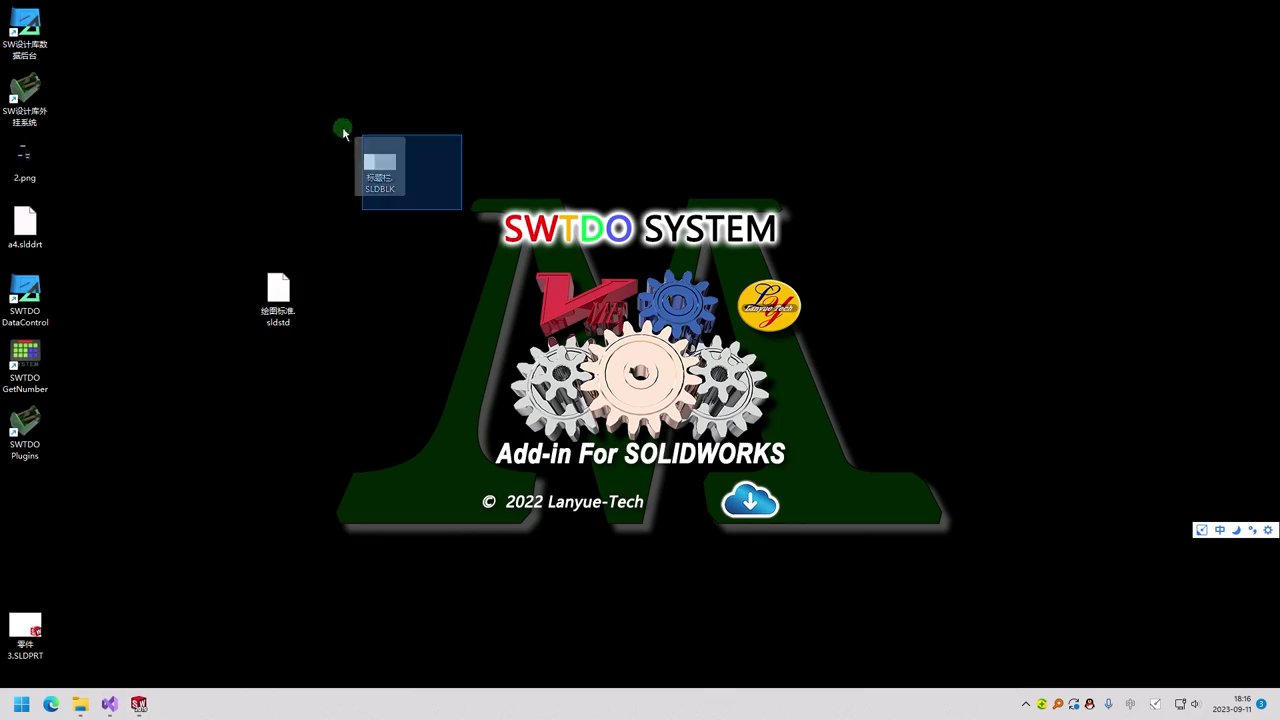Select the SWTDO Plugins shortcut
This screenshot has width=1280, height=720.
(x=25, y=434)
